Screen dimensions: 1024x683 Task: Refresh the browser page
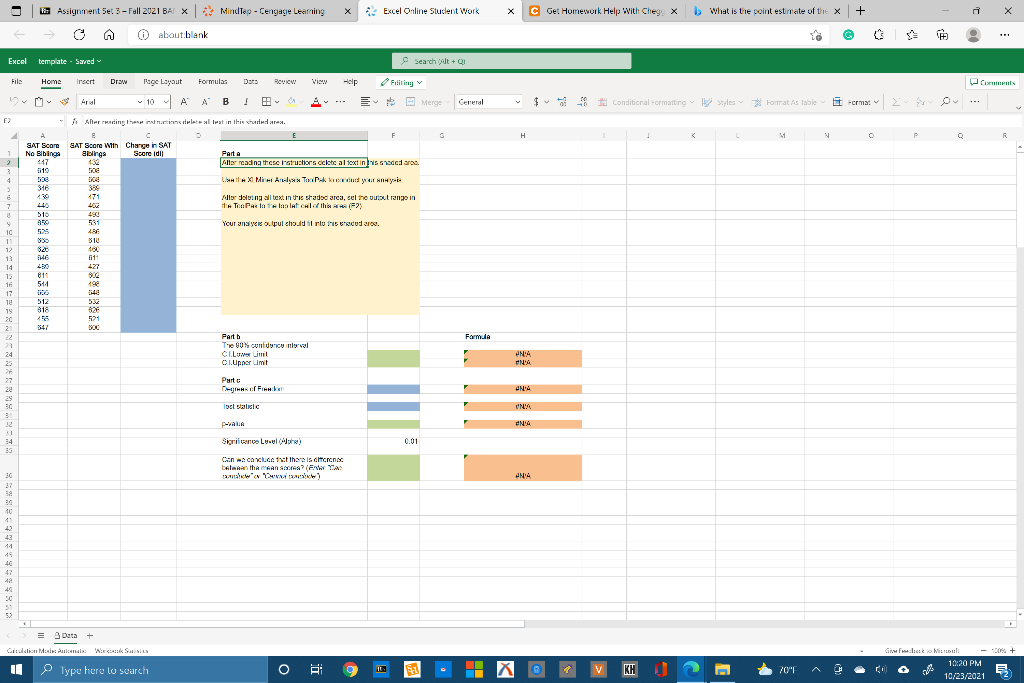tap(79, 35)
